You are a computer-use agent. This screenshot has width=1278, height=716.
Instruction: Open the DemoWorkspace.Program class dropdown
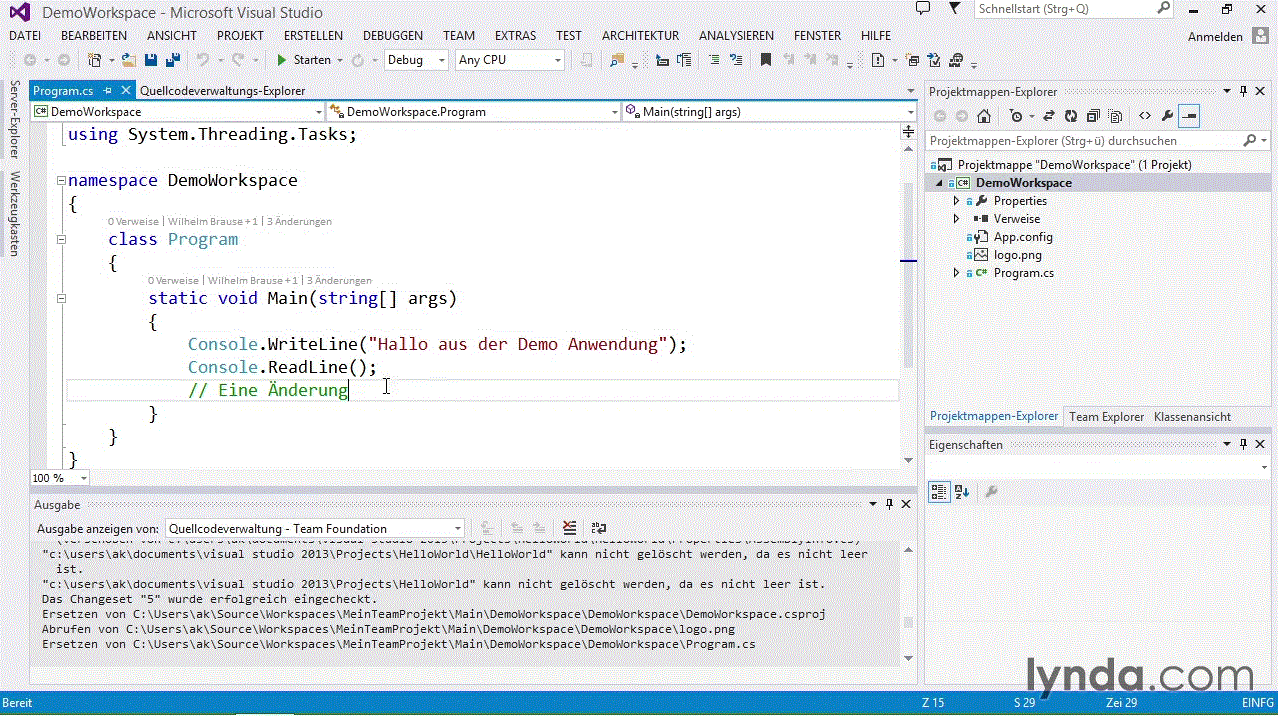pyautogui.click(x=474, y=112)
